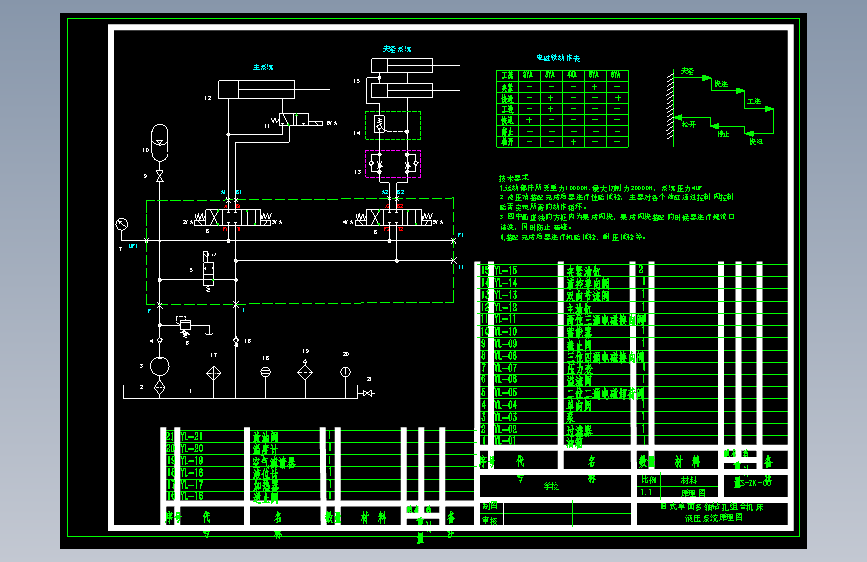Select the shut-off valve symbol numbered 9
Screen dimensions: 867x562
(160, 176)
